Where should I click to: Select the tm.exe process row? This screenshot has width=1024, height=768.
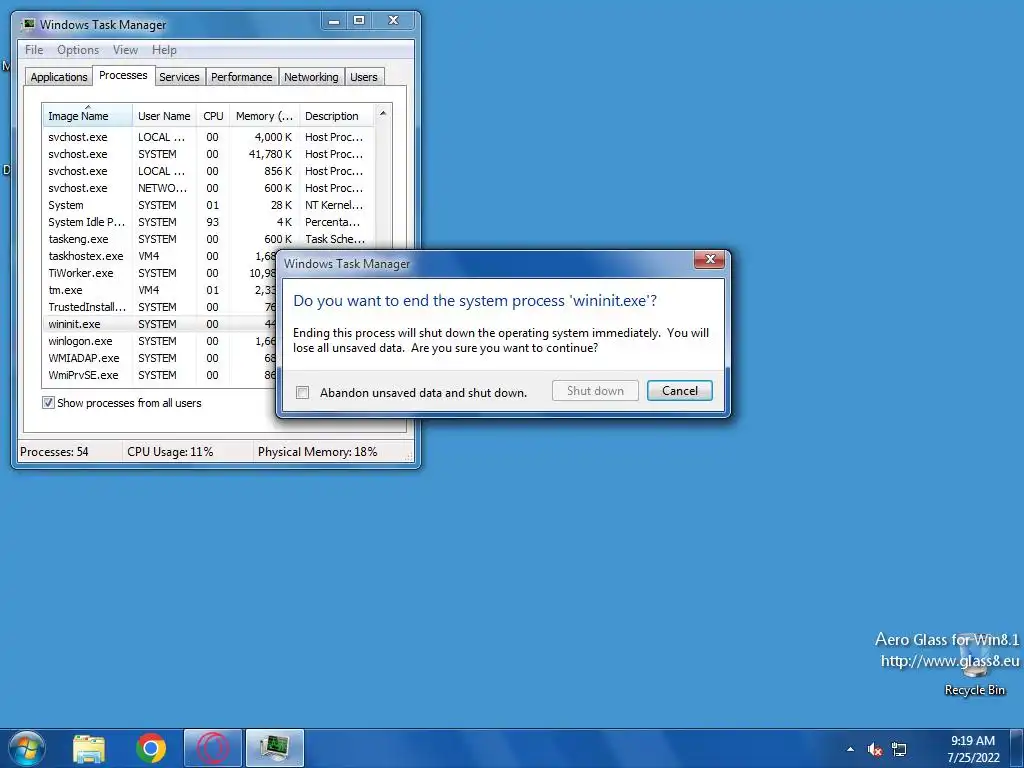[x=160, y=290]
